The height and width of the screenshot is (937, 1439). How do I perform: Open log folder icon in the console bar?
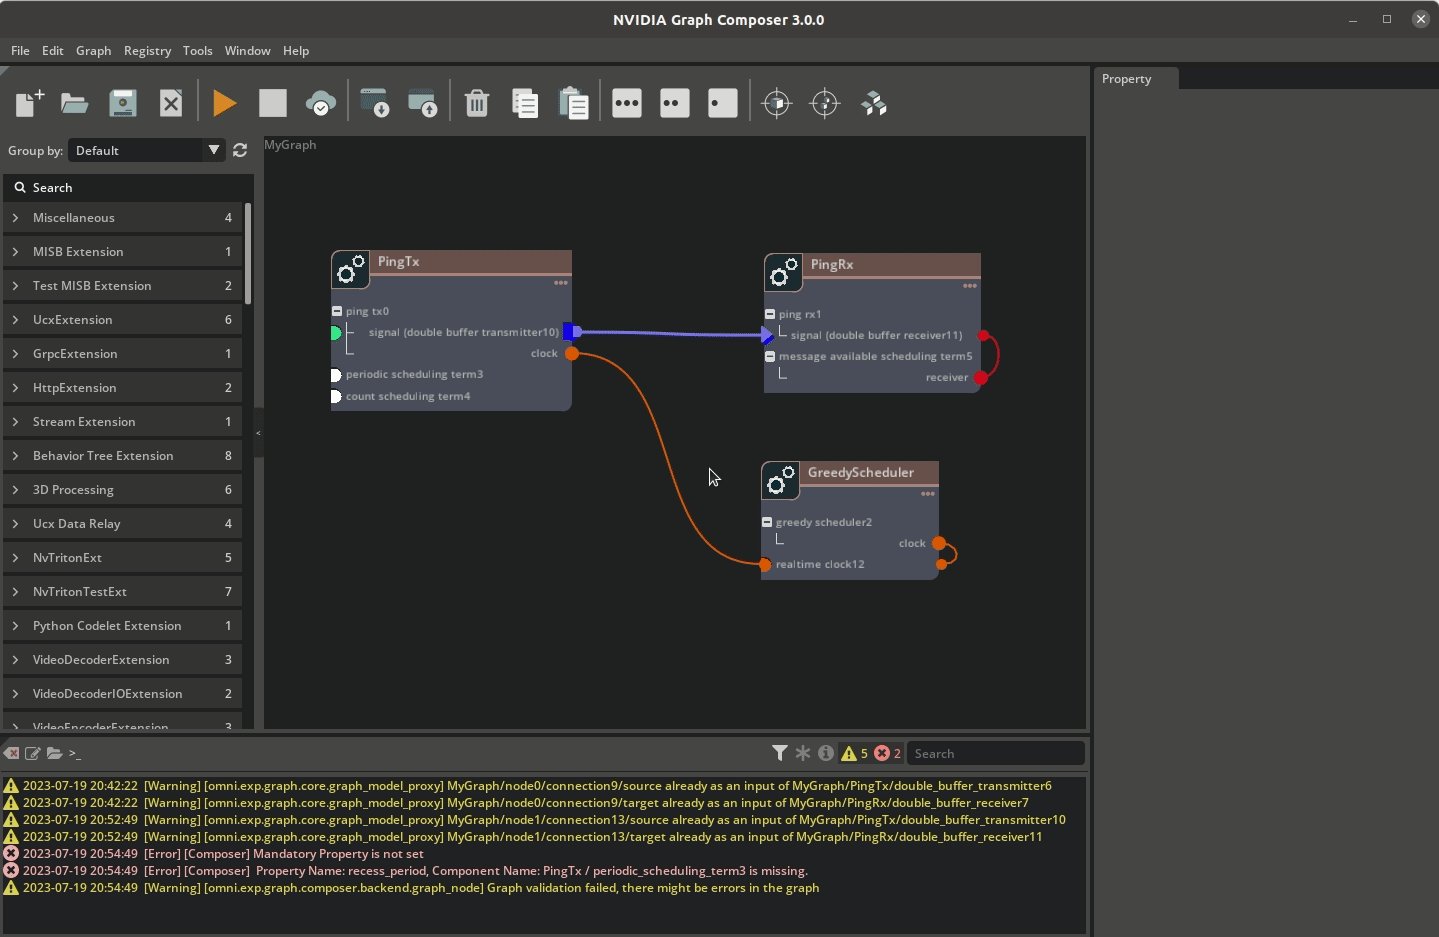coord(54,753)
